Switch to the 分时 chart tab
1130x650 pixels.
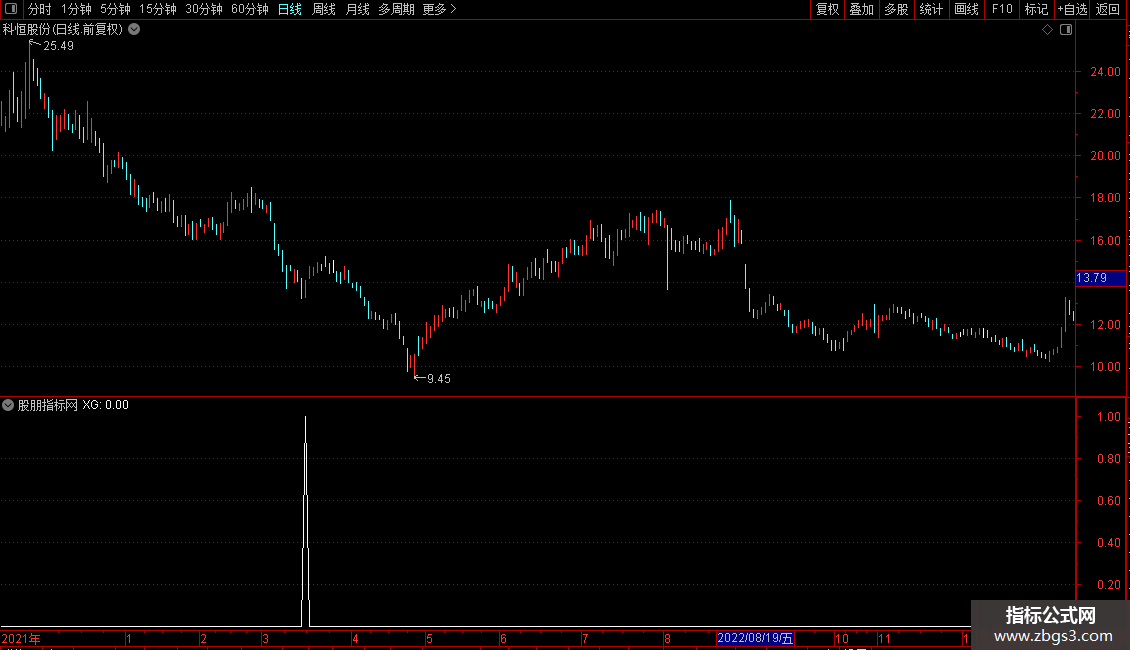39,9
